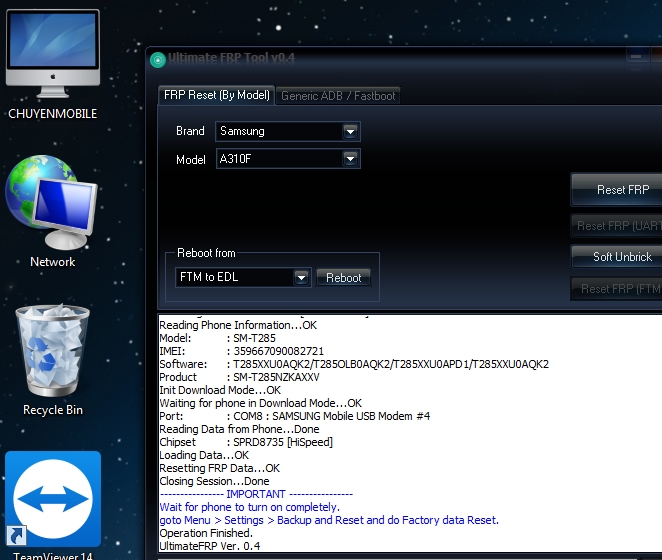Click the Reset FRP (UART) button
This screenshot has width=662, height=560.
point(618,226)
